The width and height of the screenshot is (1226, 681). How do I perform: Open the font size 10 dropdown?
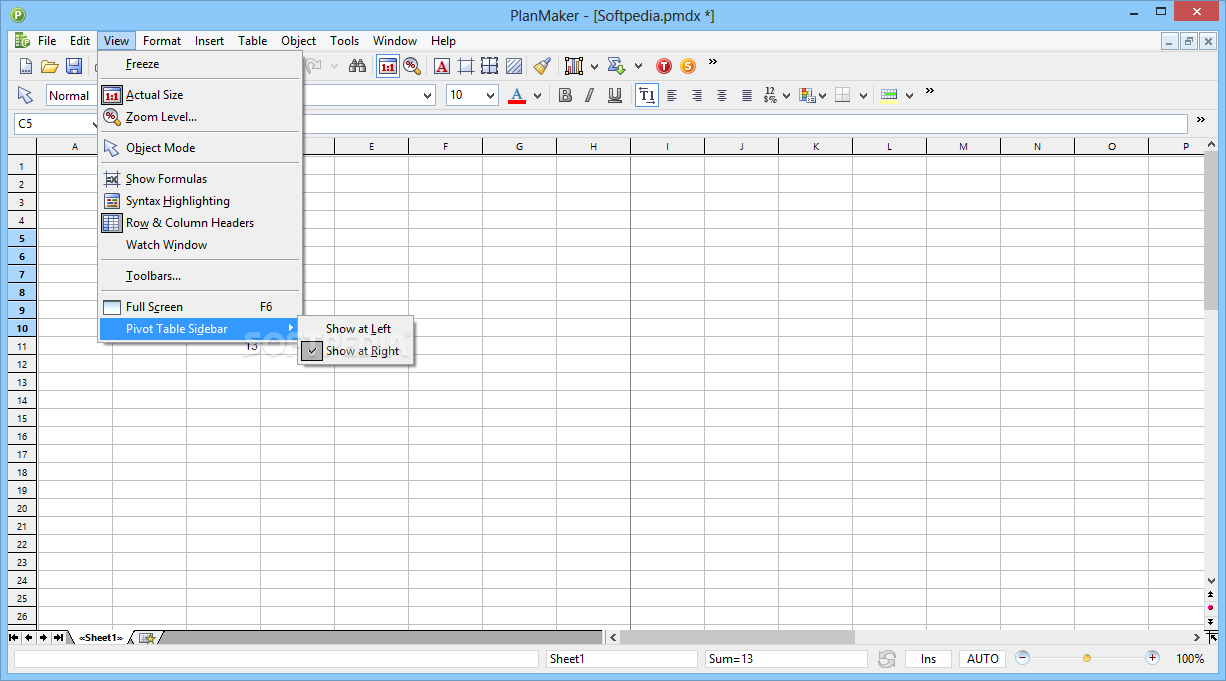pyautogui.click(x=490, y=96)
